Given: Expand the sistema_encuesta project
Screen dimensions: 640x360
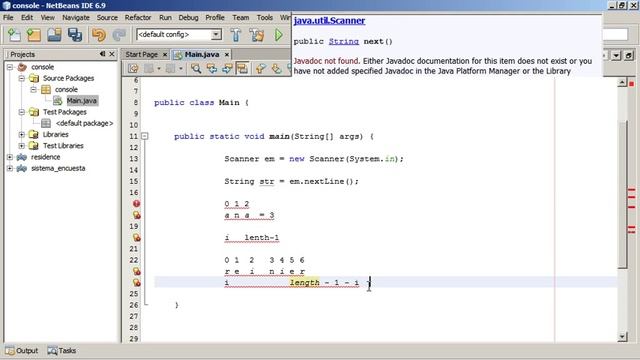Looking at the screenshot, I should point(10,168).
